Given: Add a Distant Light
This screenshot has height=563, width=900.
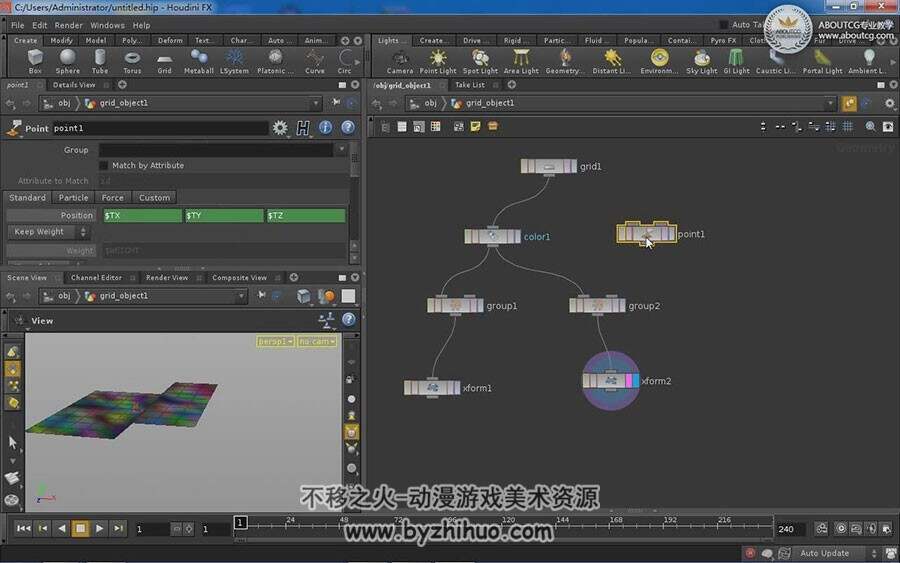Looking at the screenshot, I should 612,61.
